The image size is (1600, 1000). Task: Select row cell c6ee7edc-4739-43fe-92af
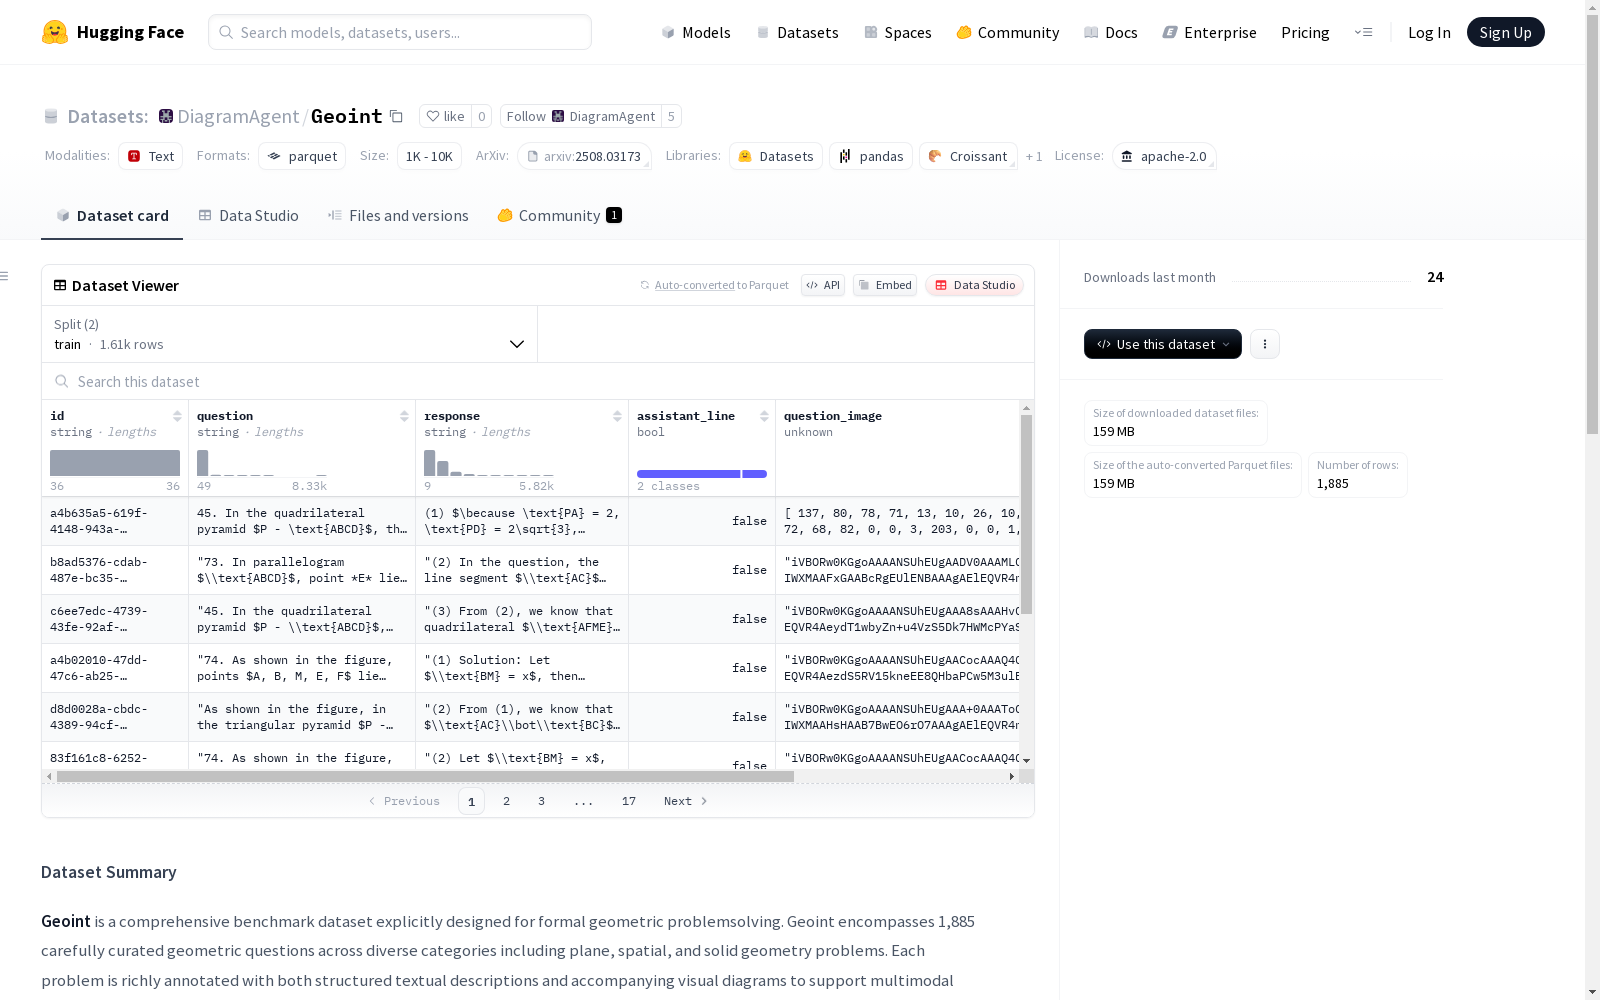click(x=115, y=619)
